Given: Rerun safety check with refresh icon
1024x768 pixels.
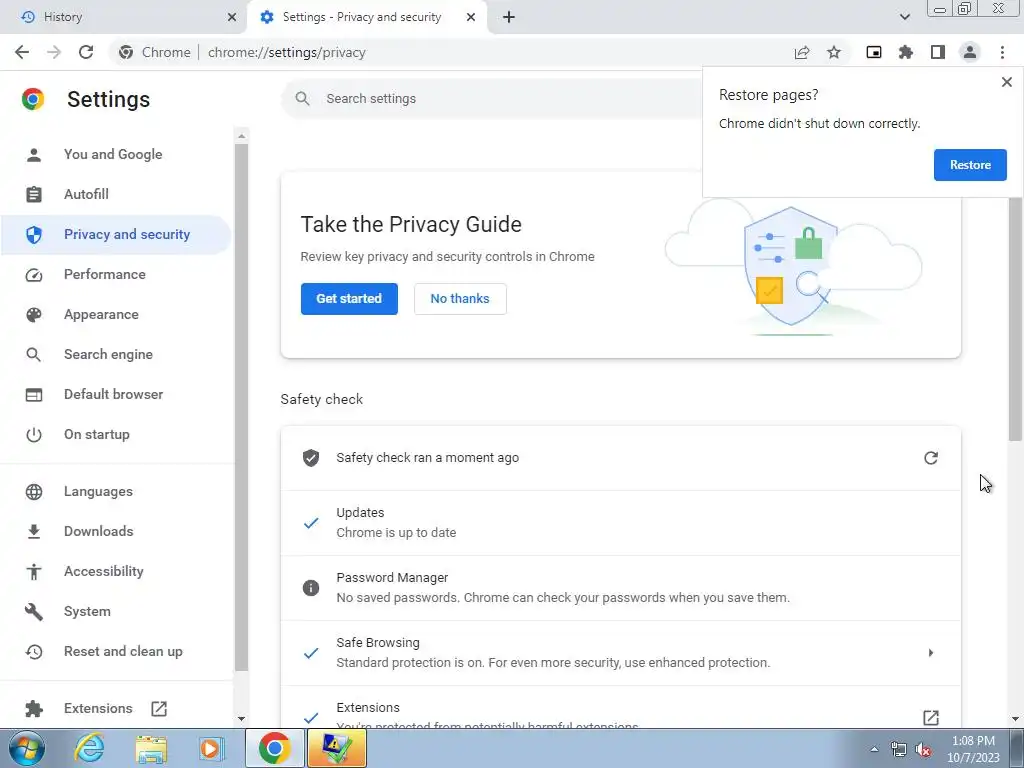Looking at the screenshot, I should [x=931, y=458].
